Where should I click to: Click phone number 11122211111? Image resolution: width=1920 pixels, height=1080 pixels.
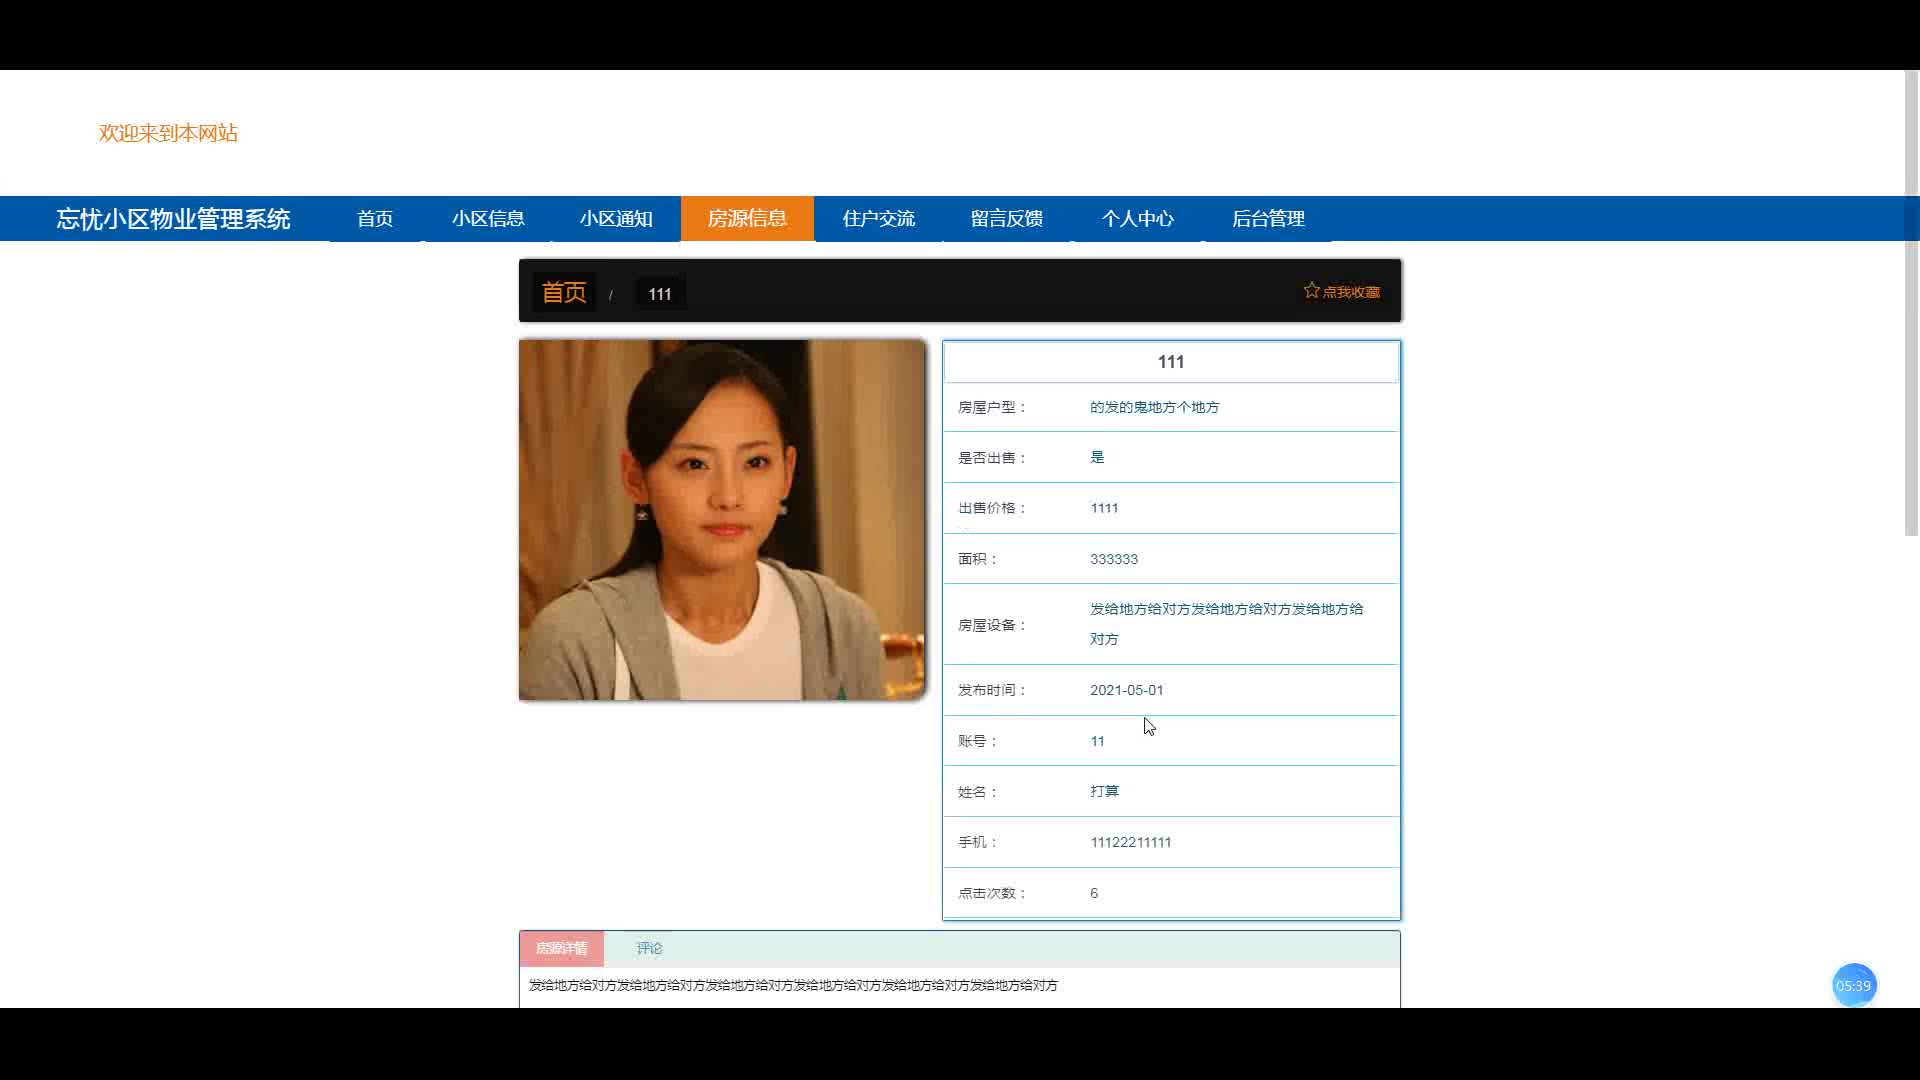pos(1130,842)
